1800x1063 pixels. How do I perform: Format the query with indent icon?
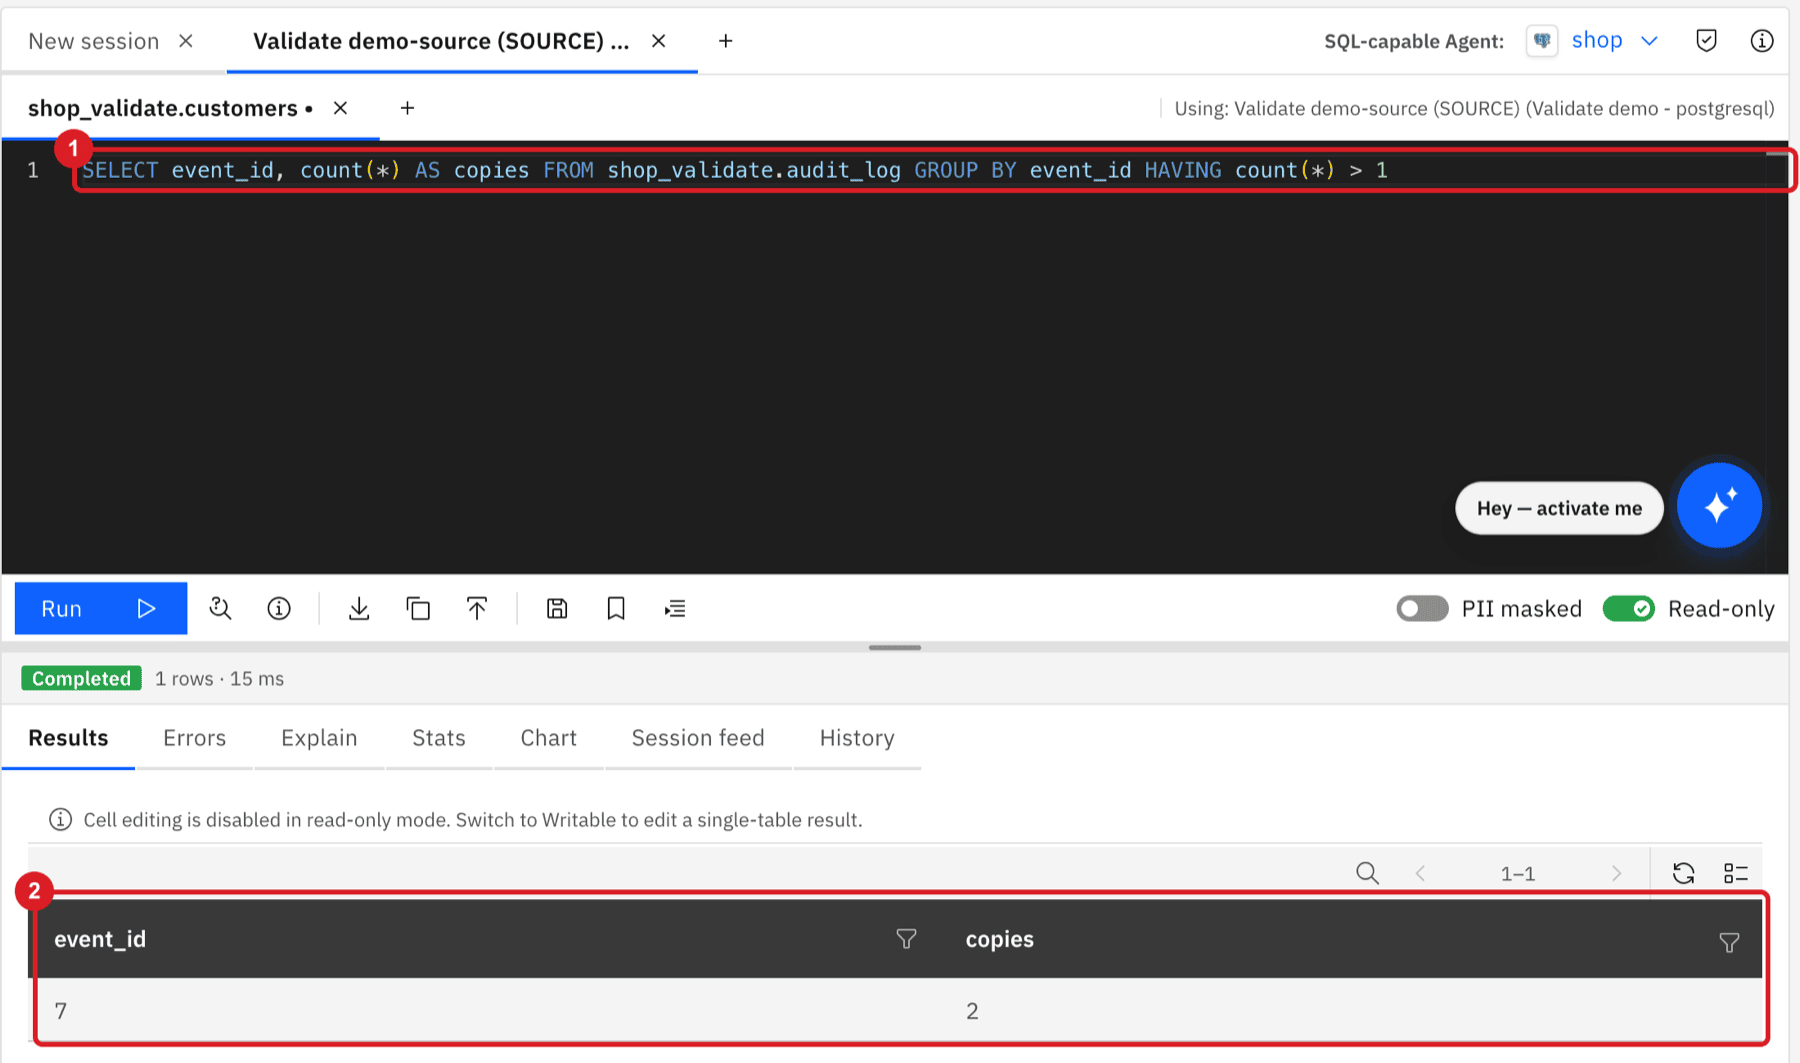[x=675, y=608]
